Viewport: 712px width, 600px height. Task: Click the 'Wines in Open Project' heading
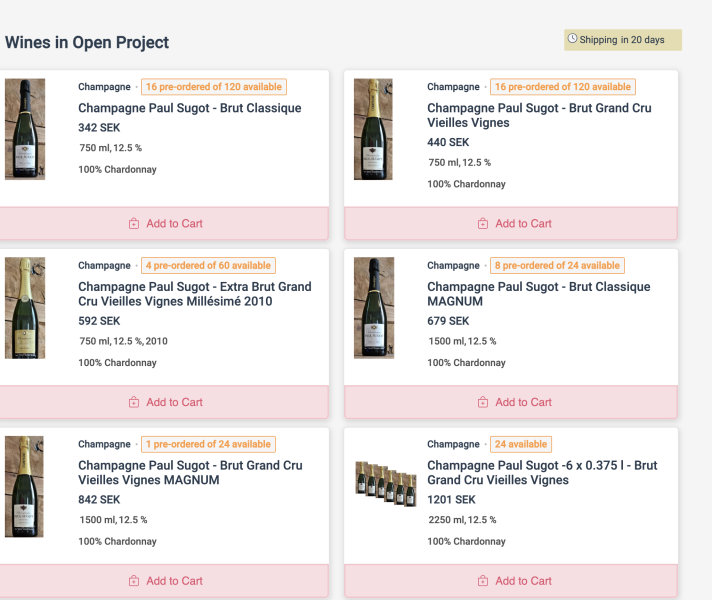click(x=87, y=42)
